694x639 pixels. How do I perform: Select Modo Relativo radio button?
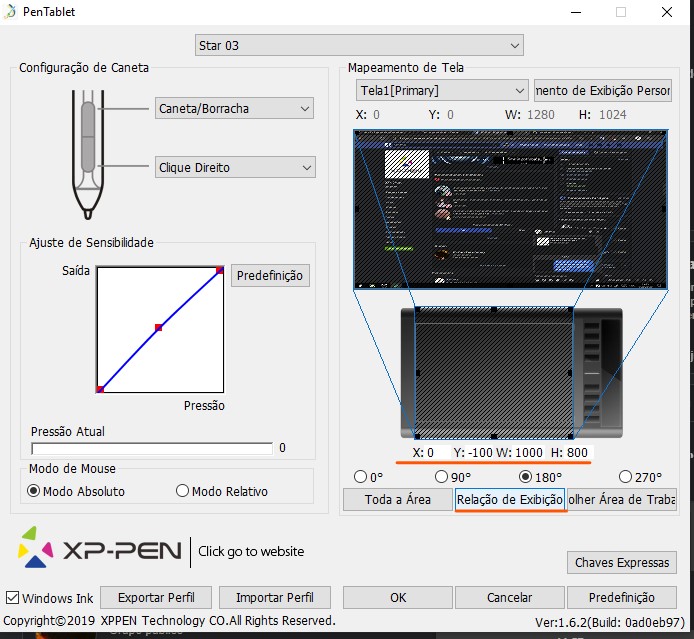[x=182, y=491]
